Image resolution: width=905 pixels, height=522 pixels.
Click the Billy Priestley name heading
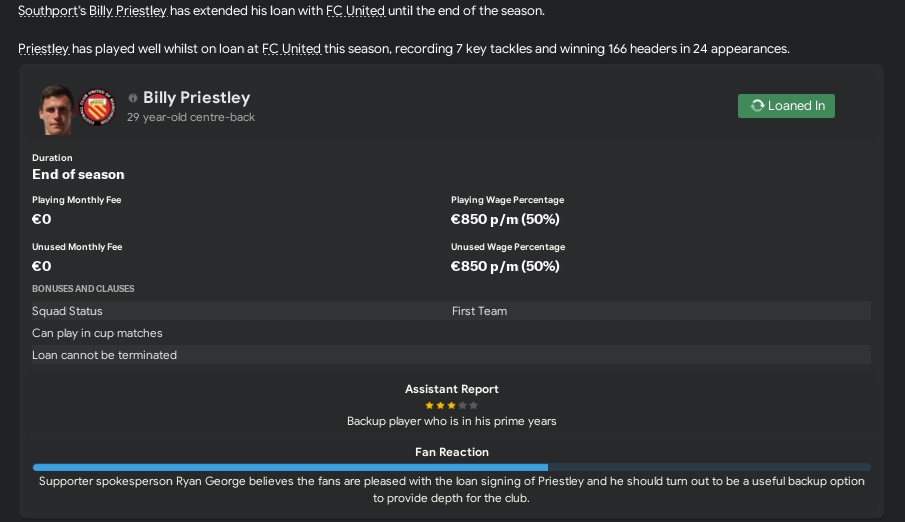(196, 98)
